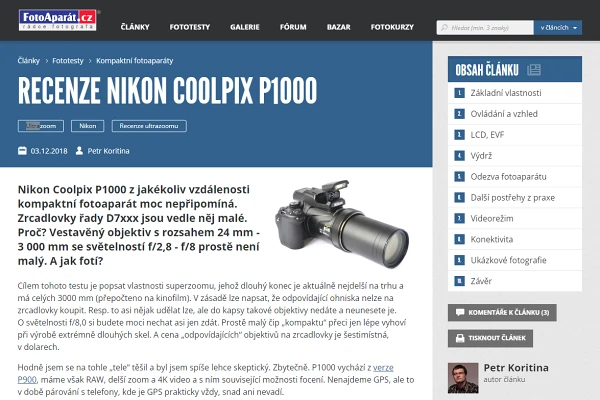The image size is (600, 400).
Task: Click the search input field
Action: tap(485, 28)
